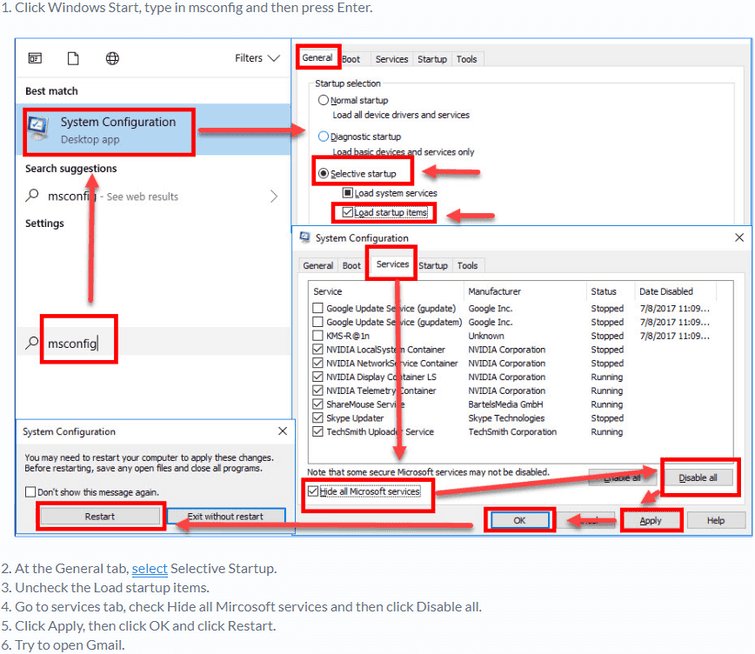Expand msconfig web results chevron
Screen dimensions: 755x654
tap(274, 196)
